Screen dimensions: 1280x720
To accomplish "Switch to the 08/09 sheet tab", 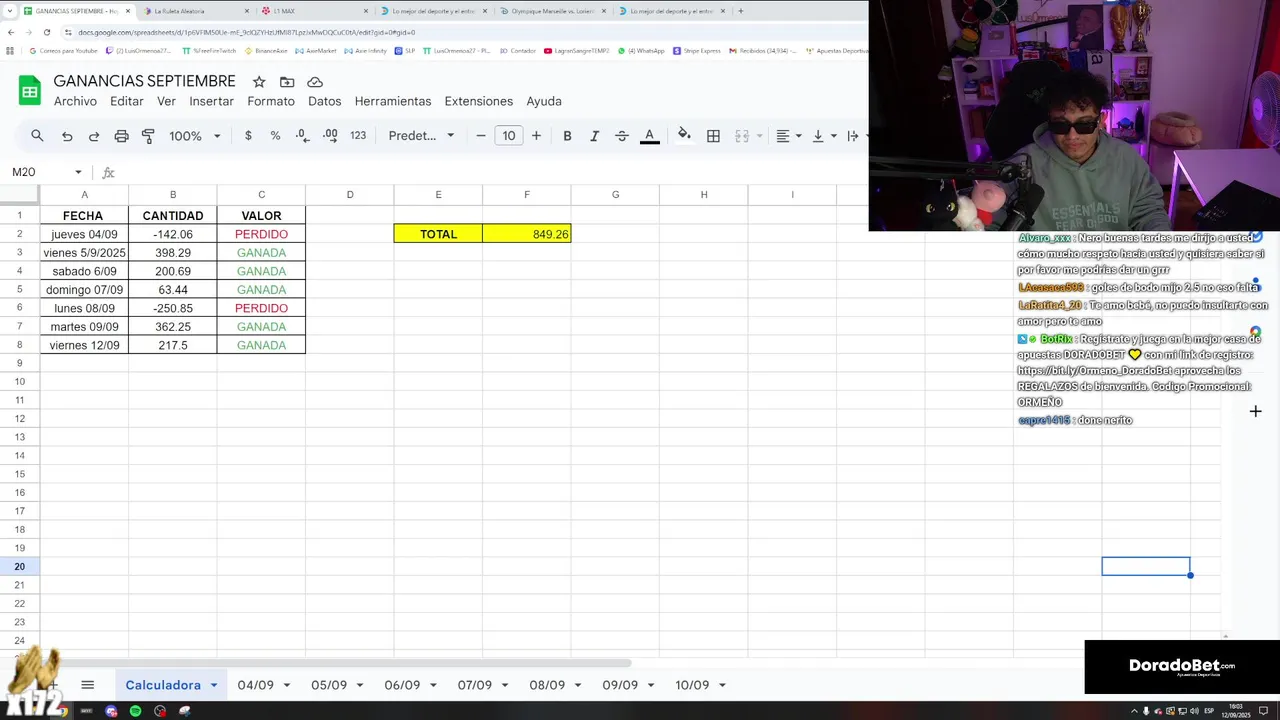I will point(547,685).
